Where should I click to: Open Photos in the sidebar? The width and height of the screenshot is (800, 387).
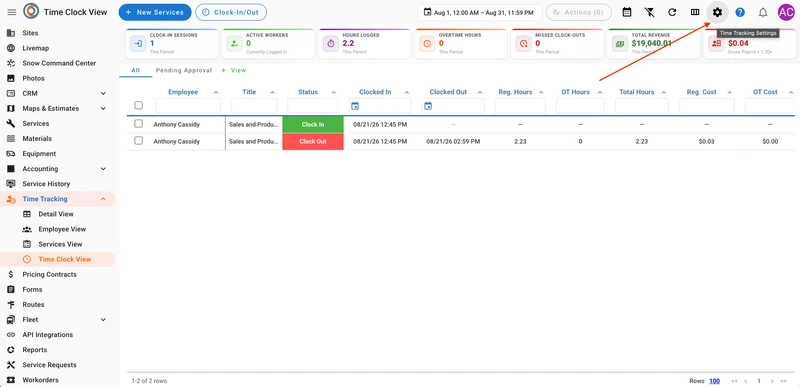point(33,78)
